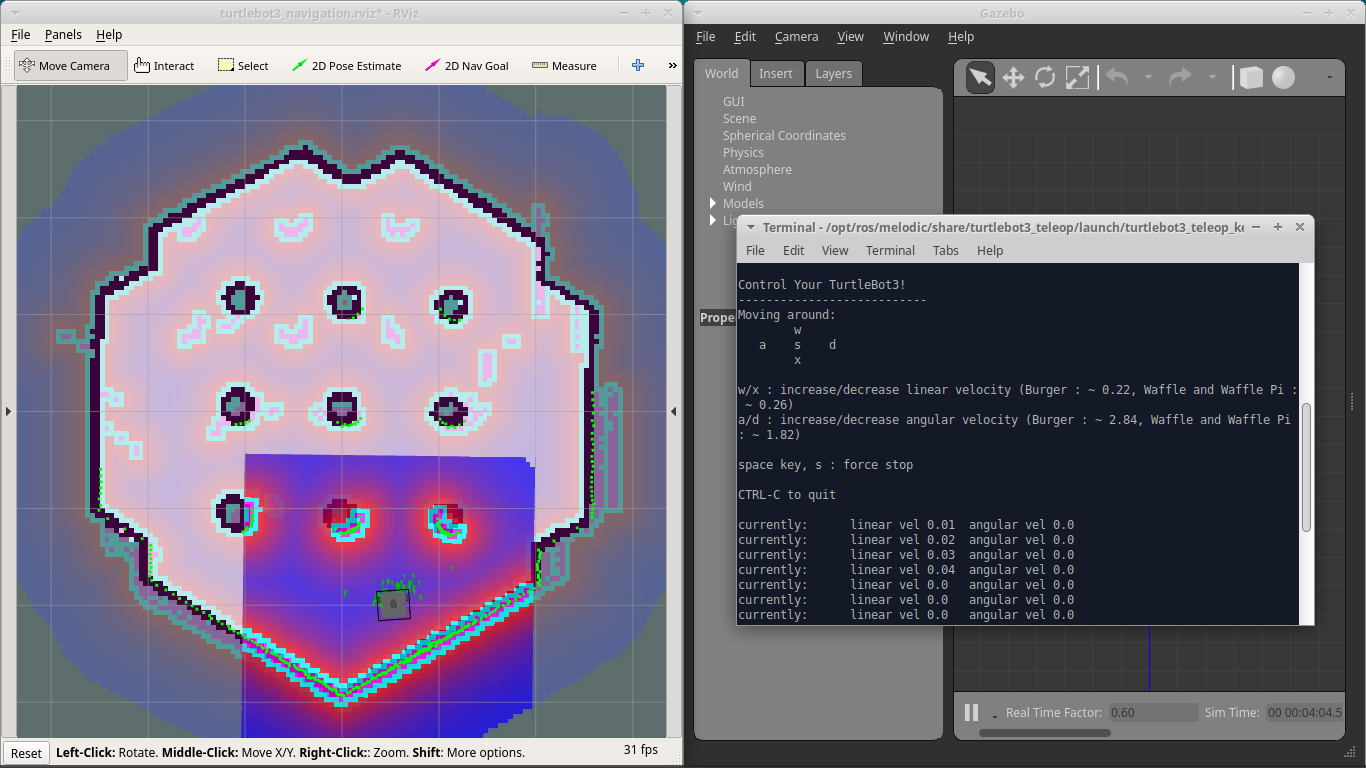Insert a sphere shape in Gazebo
1366x768 pixels.
1285,77
